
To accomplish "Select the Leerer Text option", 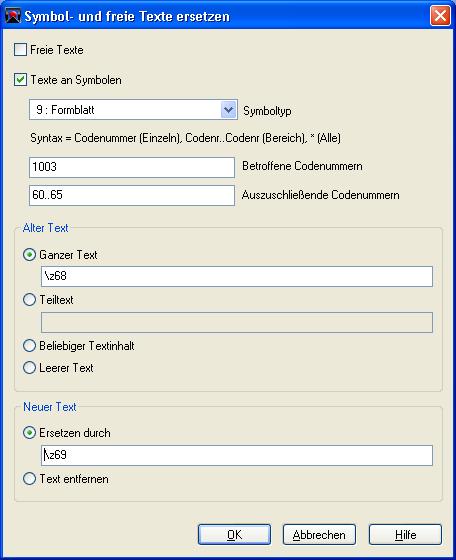I will [29, 368].
